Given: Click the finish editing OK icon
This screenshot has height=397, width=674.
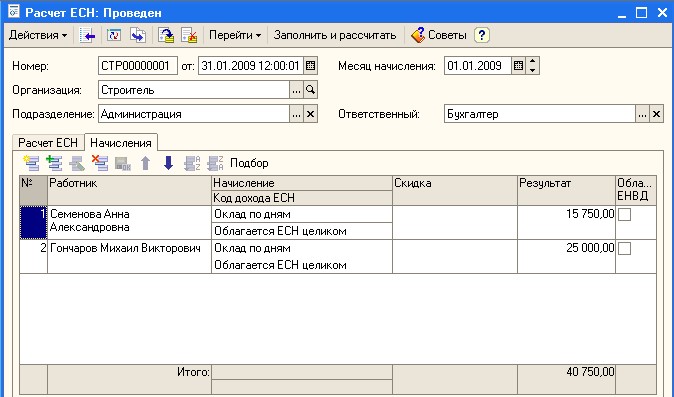Looking at the screenshot, I should 123,164.
